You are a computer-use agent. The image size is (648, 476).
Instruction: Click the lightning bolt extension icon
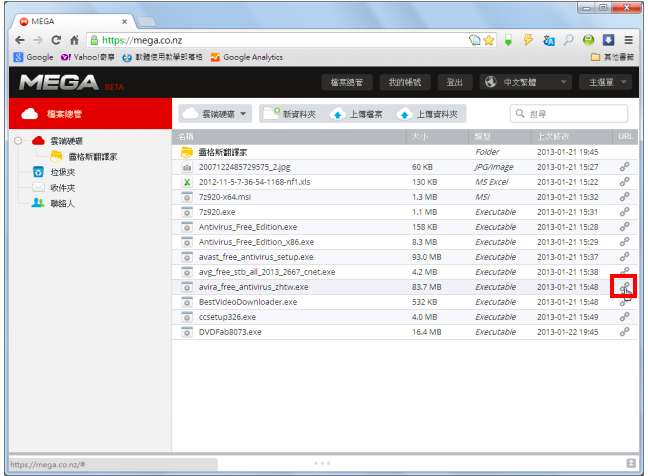click(x=528, y=40)
